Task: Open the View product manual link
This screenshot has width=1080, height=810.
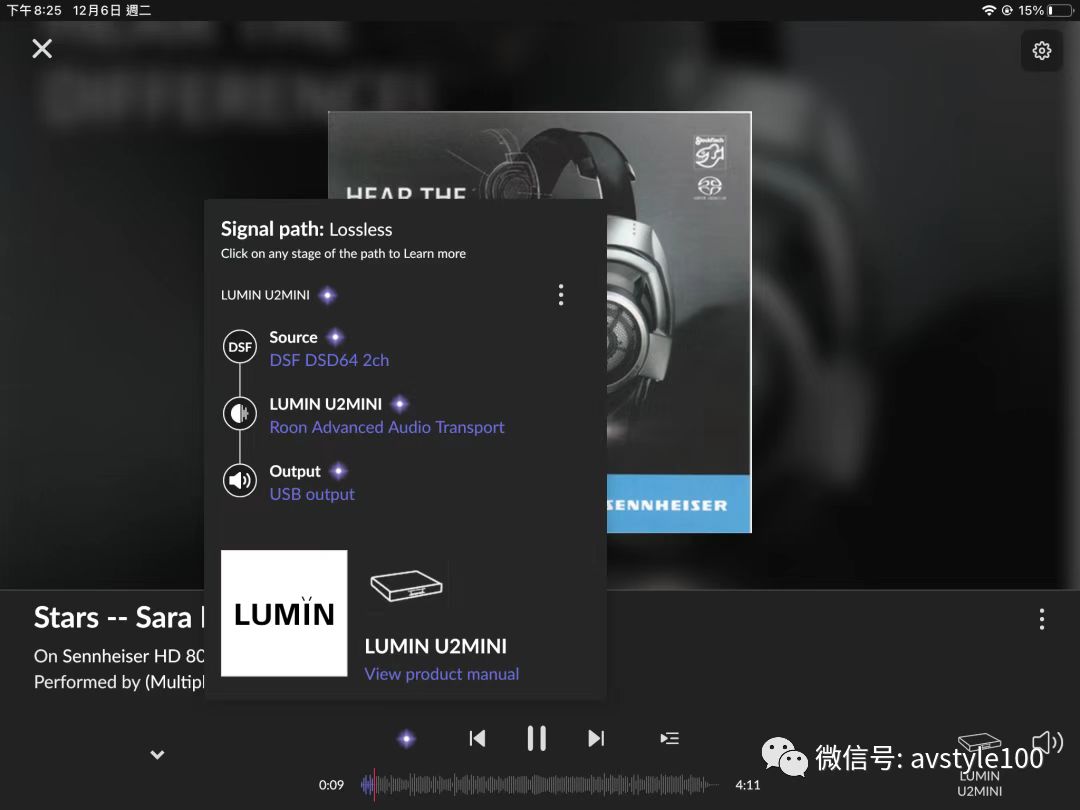Action: [441, 674]
